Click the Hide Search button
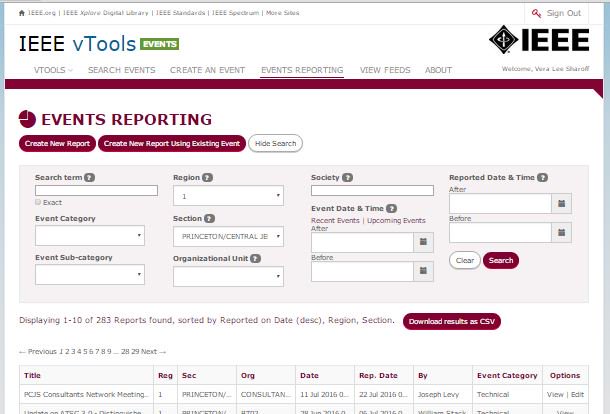 (x=275, y=144)
